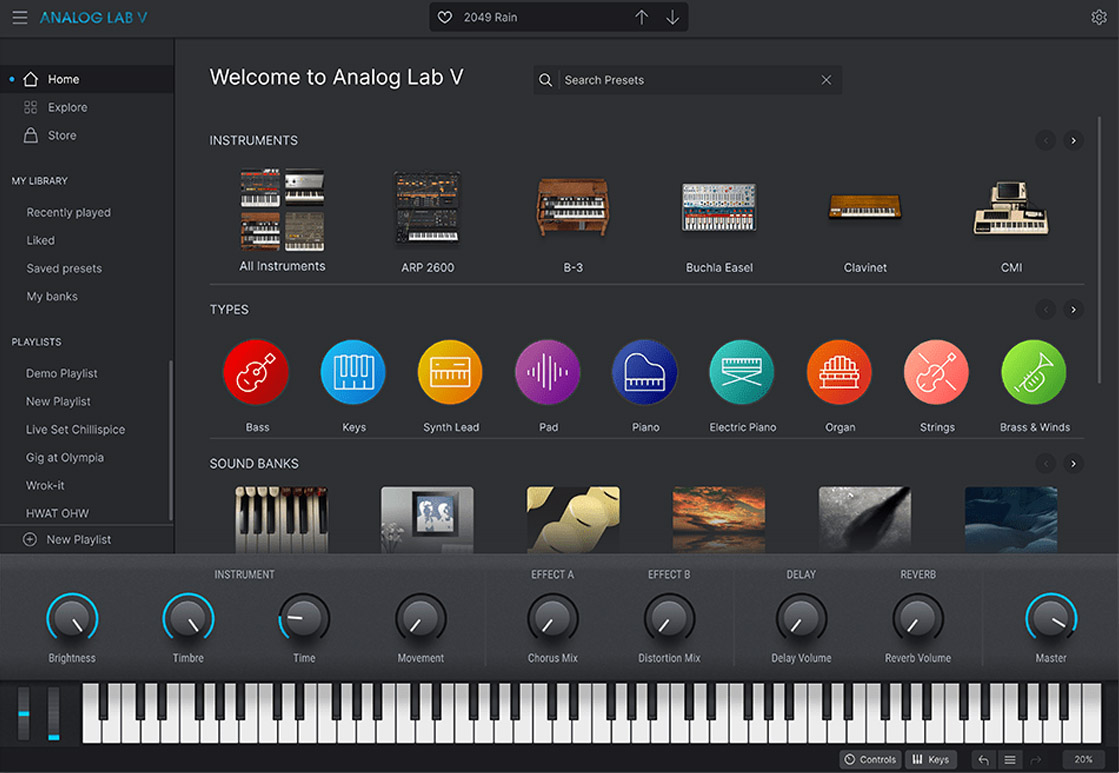
Task: Open Saved presets
Action: click(x=64, y=268)
